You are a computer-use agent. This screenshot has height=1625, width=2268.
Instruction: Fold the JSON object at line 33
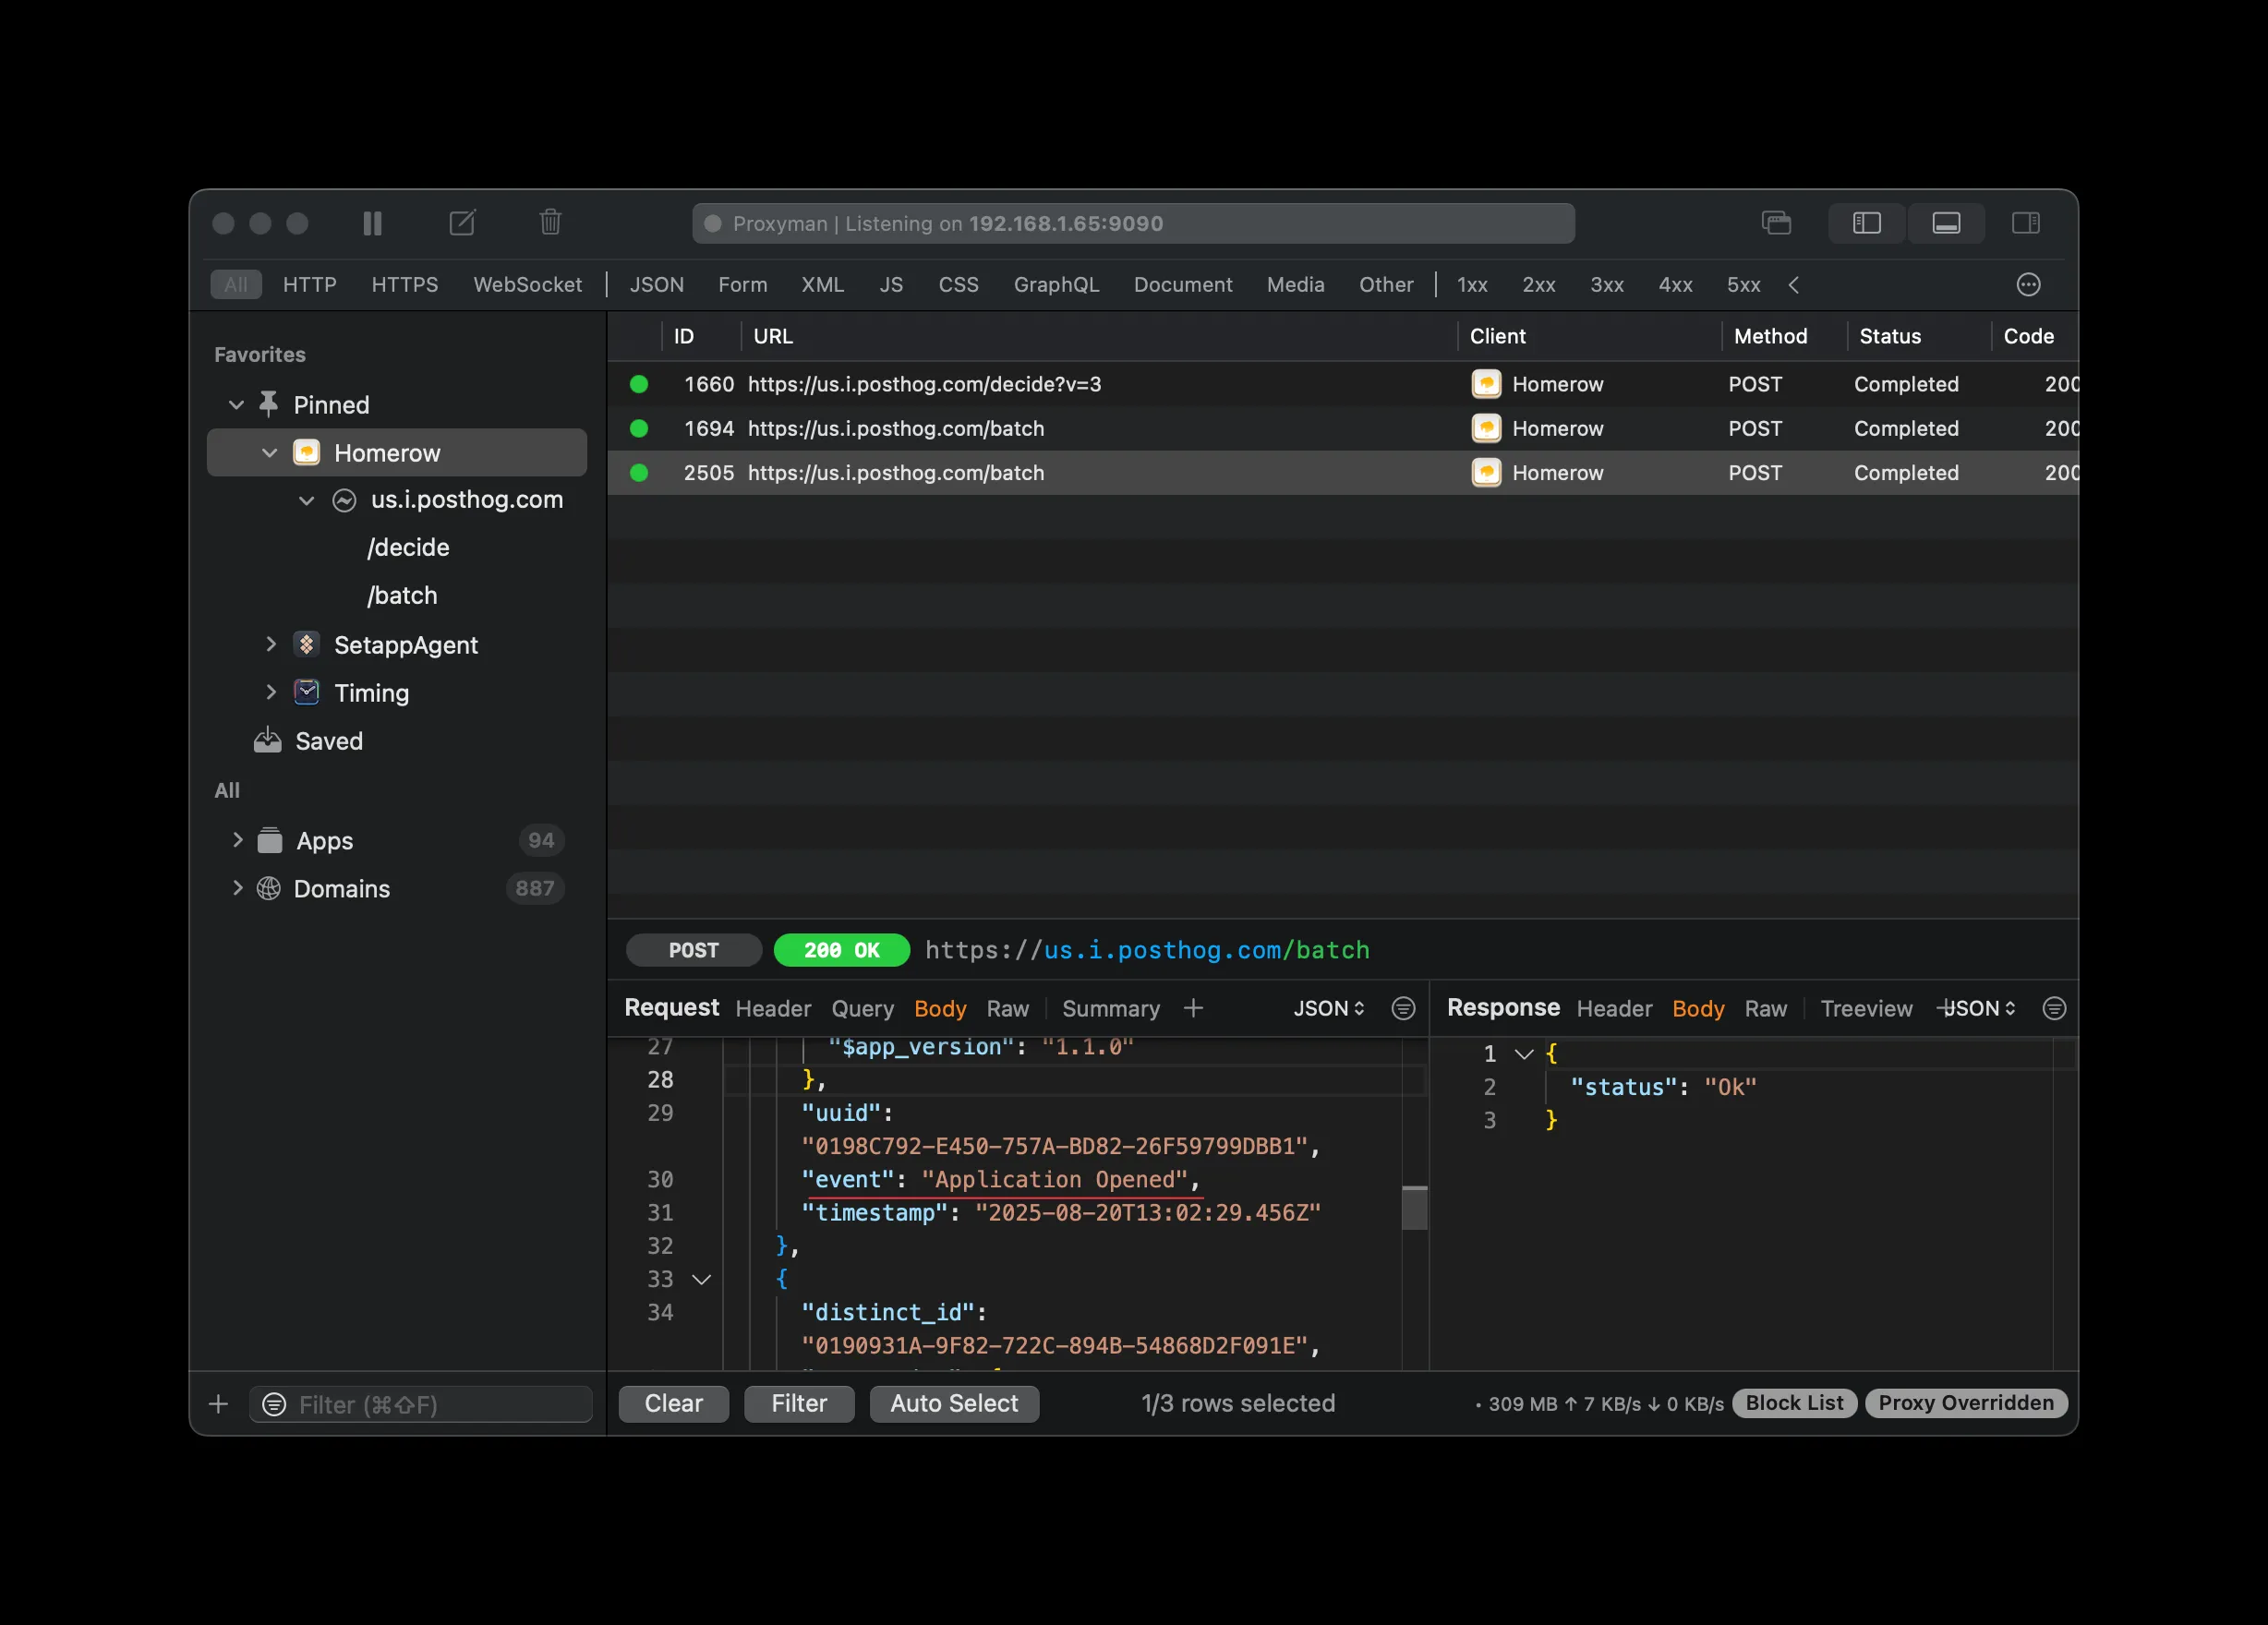tap(702, 1279)
